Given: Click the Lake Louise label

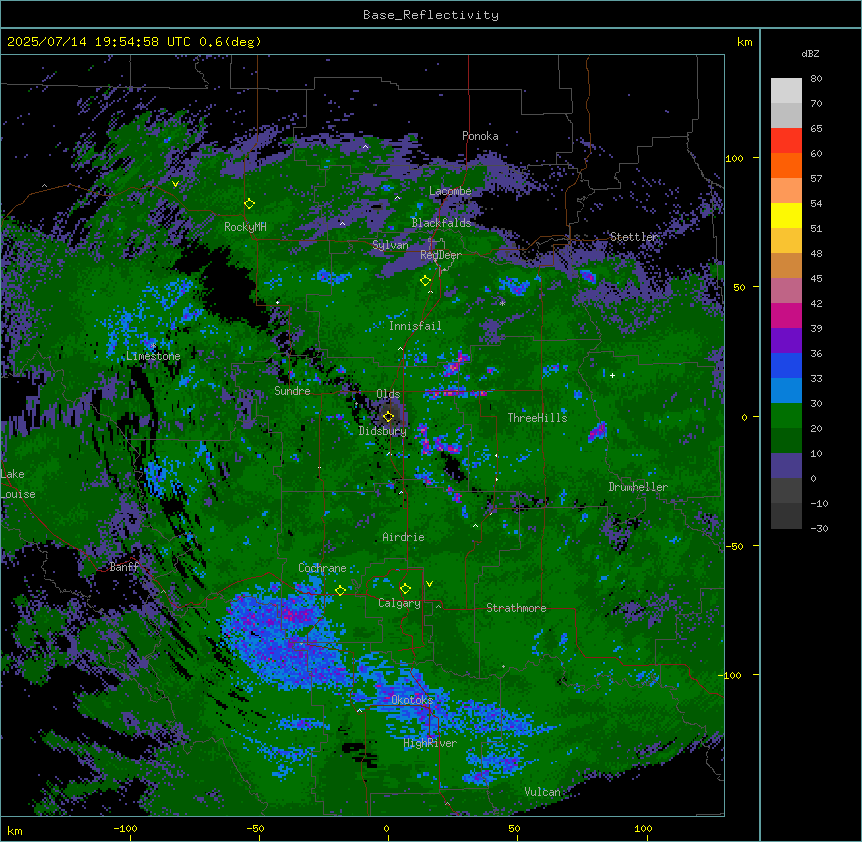Looking at the screenshot, I should 18,484.
